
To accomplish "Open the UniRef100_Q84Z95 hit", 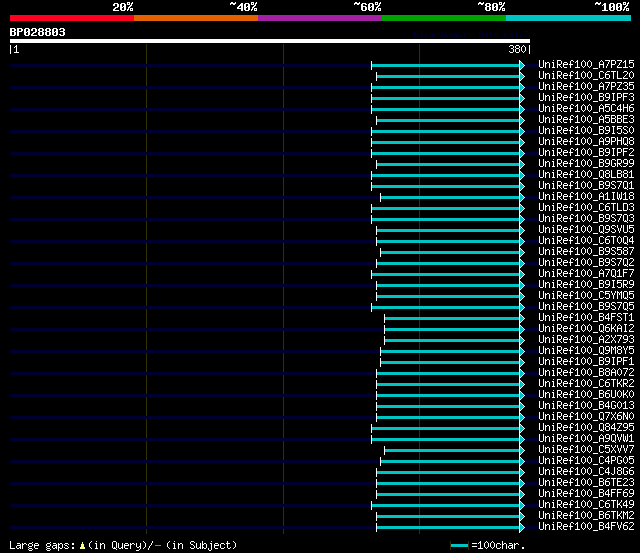I will pos(586,428).
